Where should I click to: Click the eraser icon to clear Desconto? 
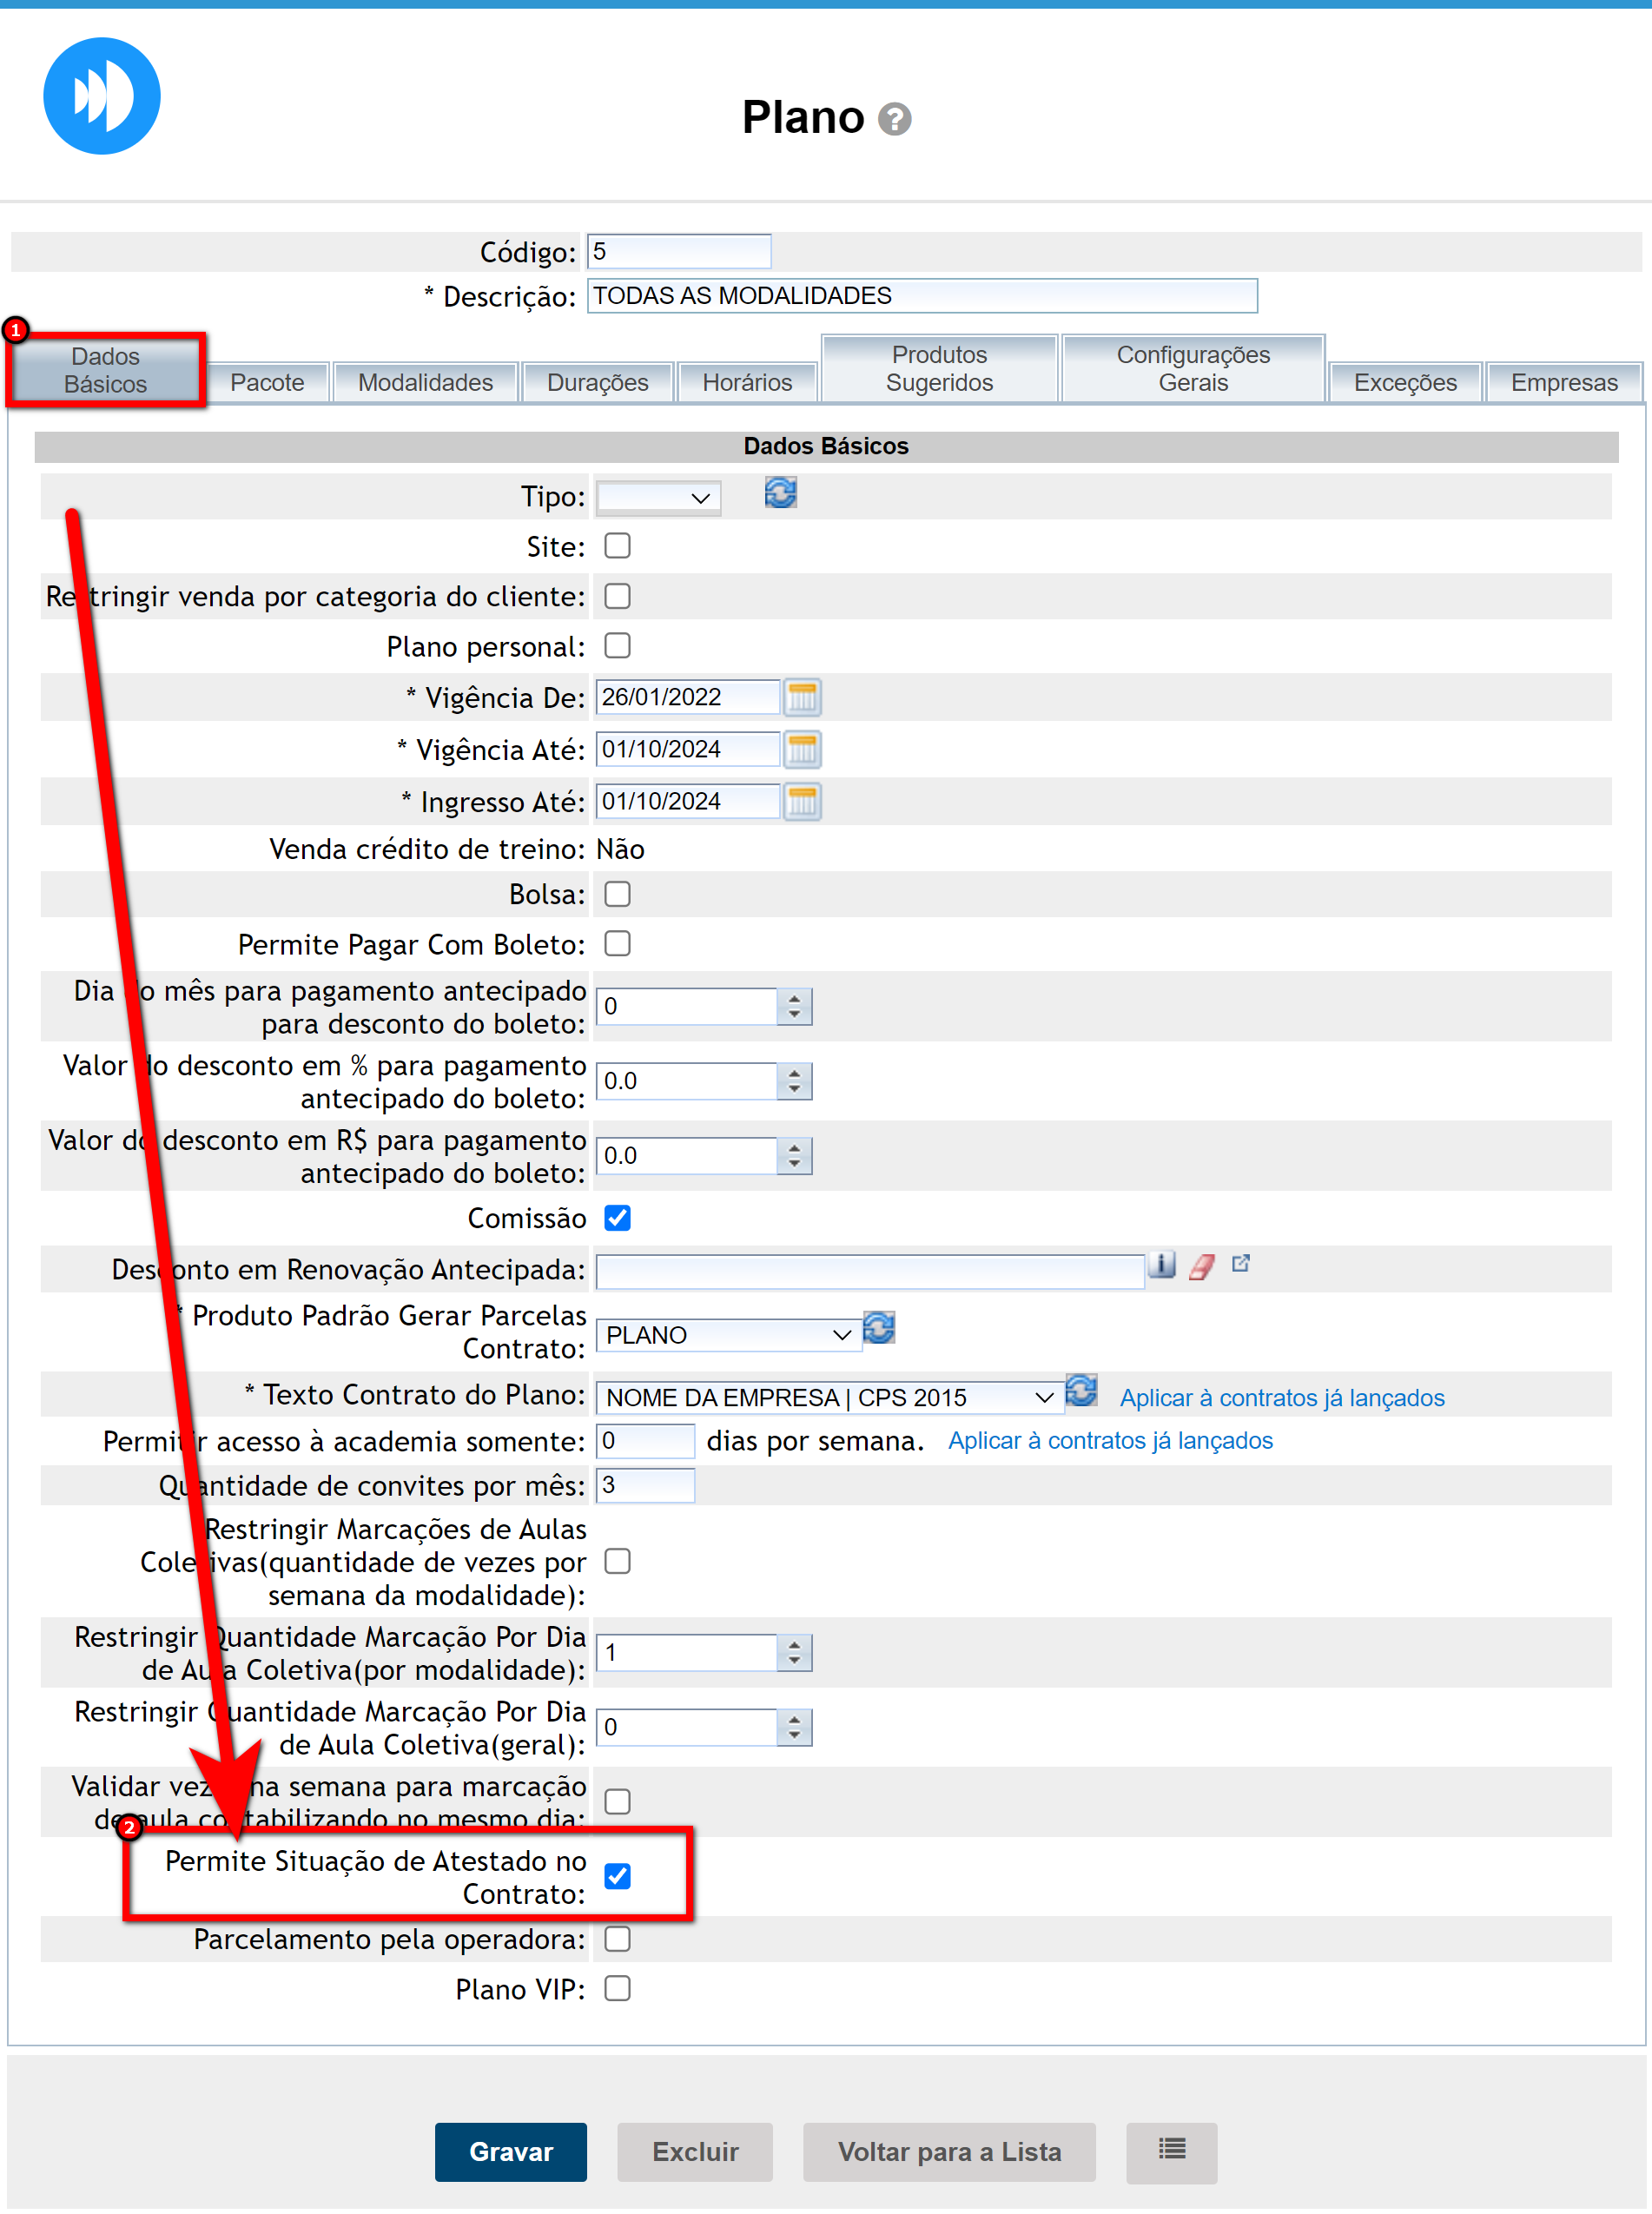coord(1201,1267)
